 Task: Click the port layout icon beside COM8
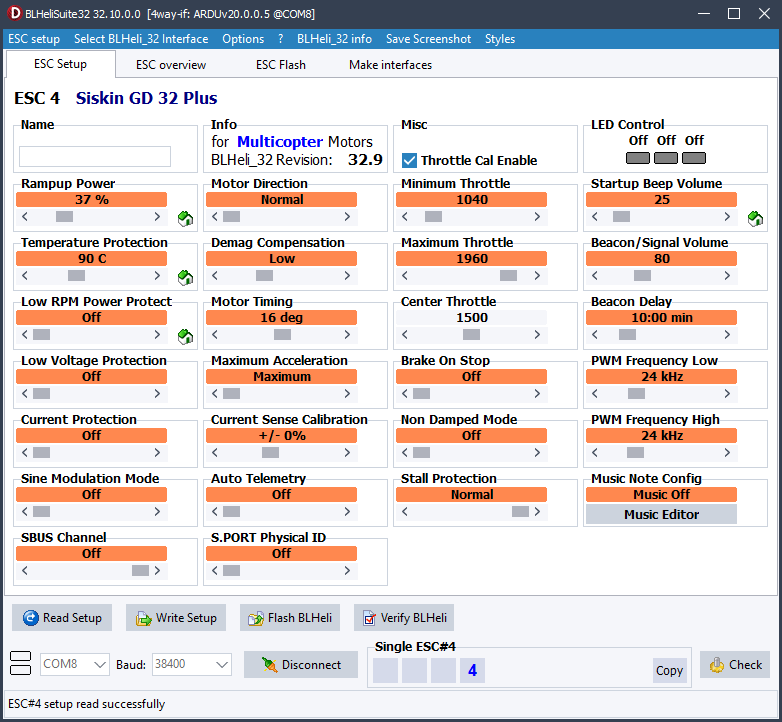[20, 663]
